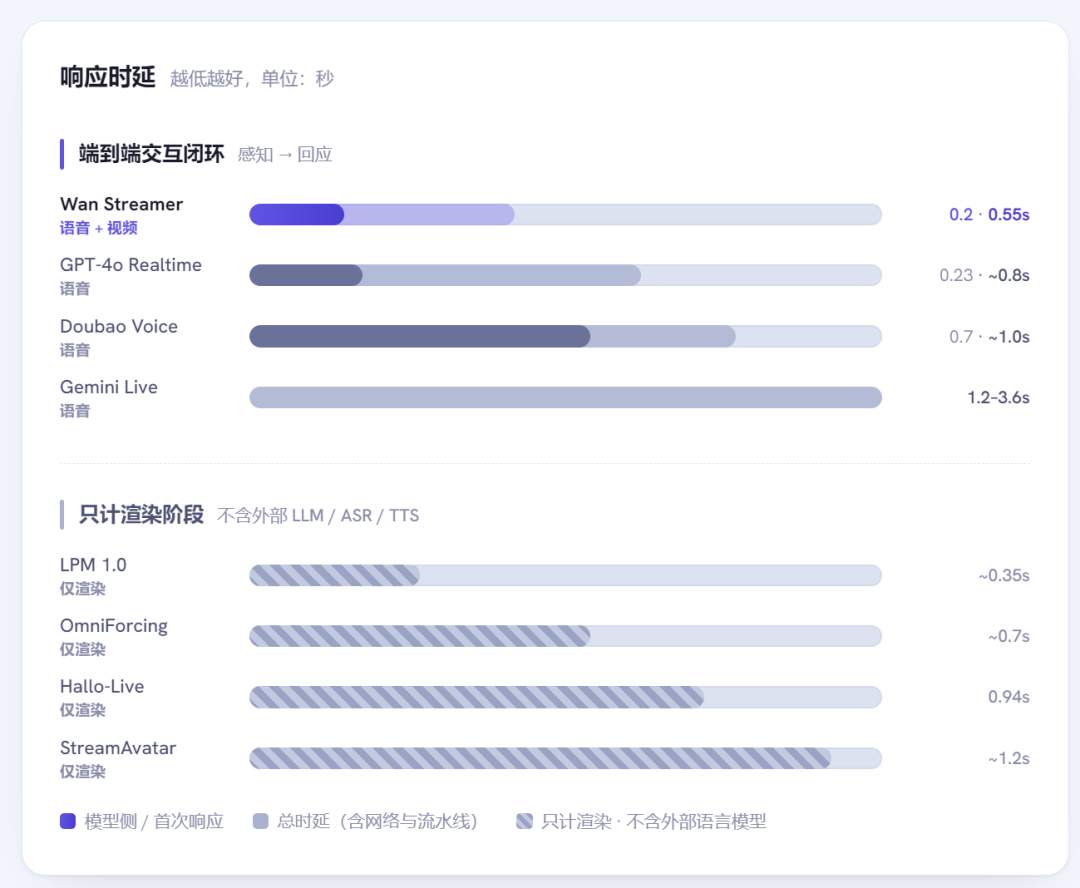
Task: Select the 只计渲染阶段 section heading
Action: 141,515
